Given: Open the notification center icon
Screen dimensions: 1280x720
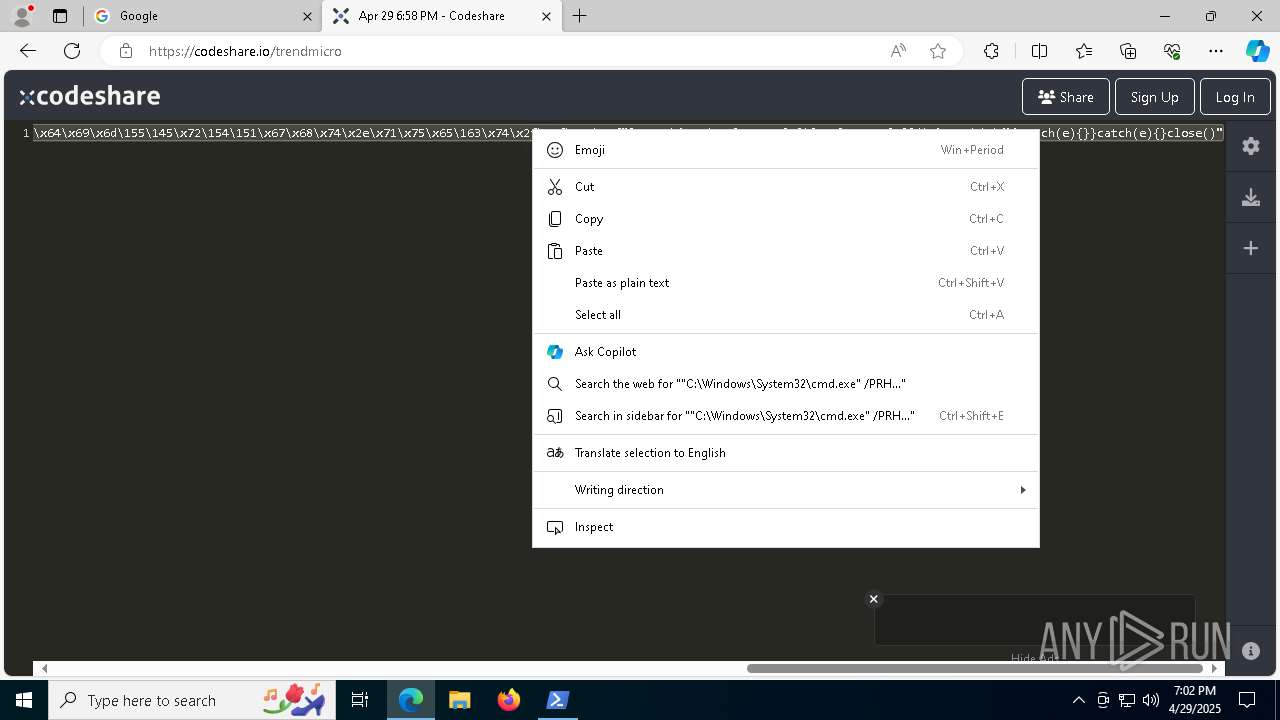Looking at the screenshot, I should [1247, 700].
